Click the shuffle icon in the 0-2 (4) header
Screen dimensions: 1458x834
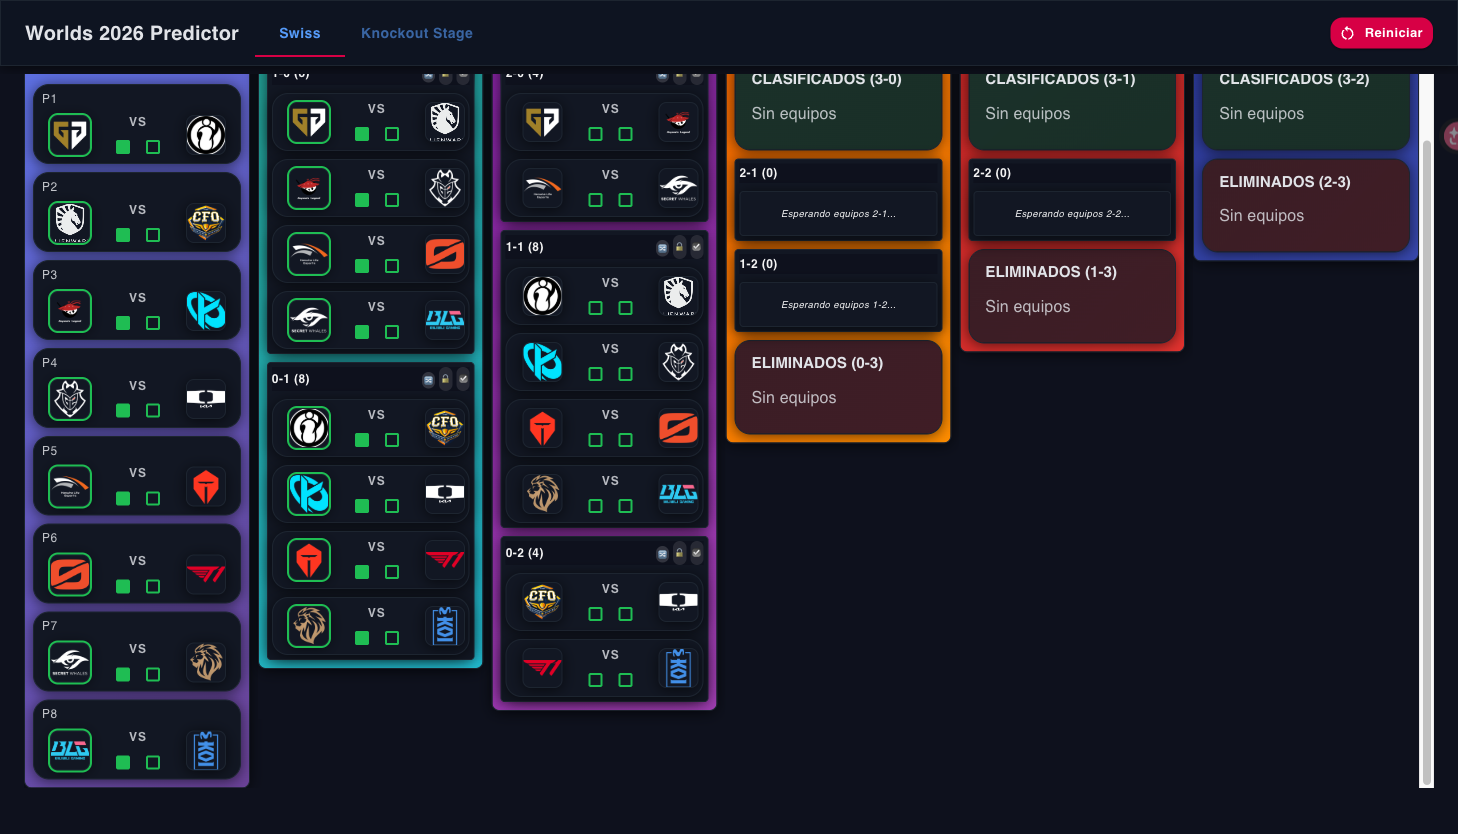(662, 554)
